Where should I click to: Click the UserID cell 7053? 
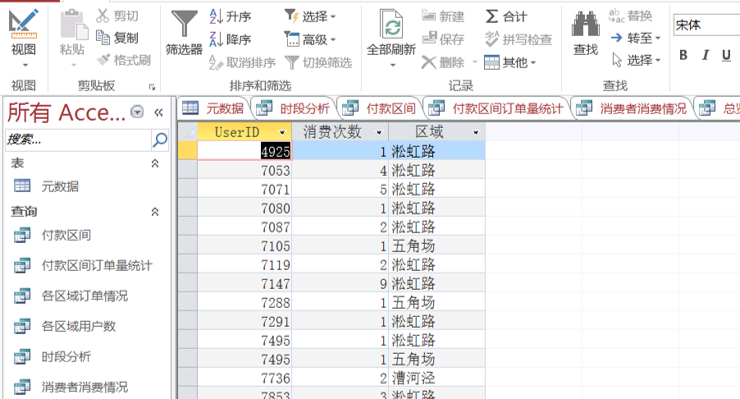point(244,170)
